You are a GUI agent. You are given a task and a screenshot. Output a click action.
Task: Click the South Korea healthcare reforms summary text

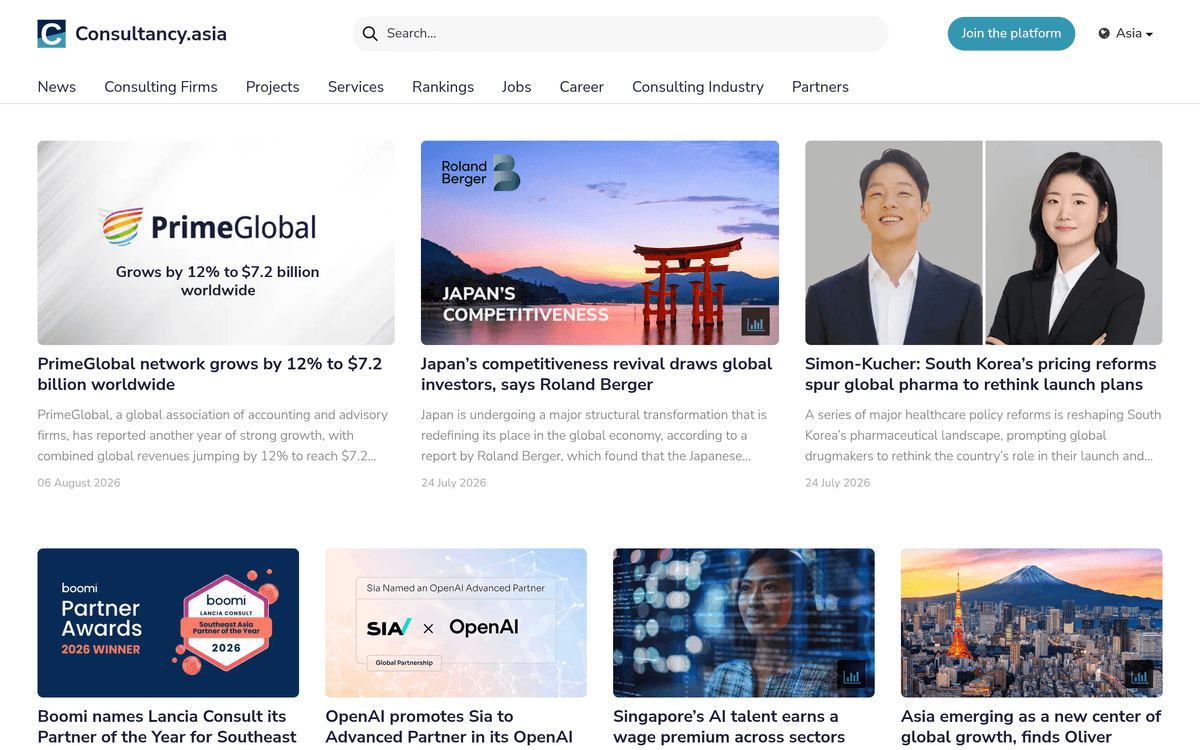coord(983,435)
